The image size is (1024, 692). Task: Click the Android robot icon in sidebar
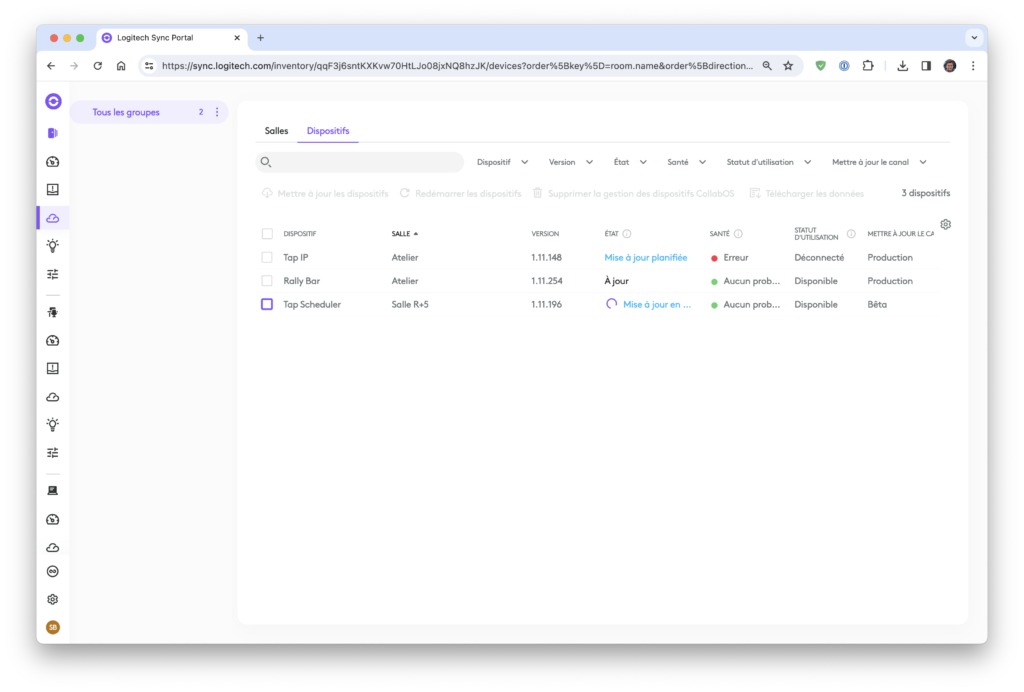(x=53, y=312)
